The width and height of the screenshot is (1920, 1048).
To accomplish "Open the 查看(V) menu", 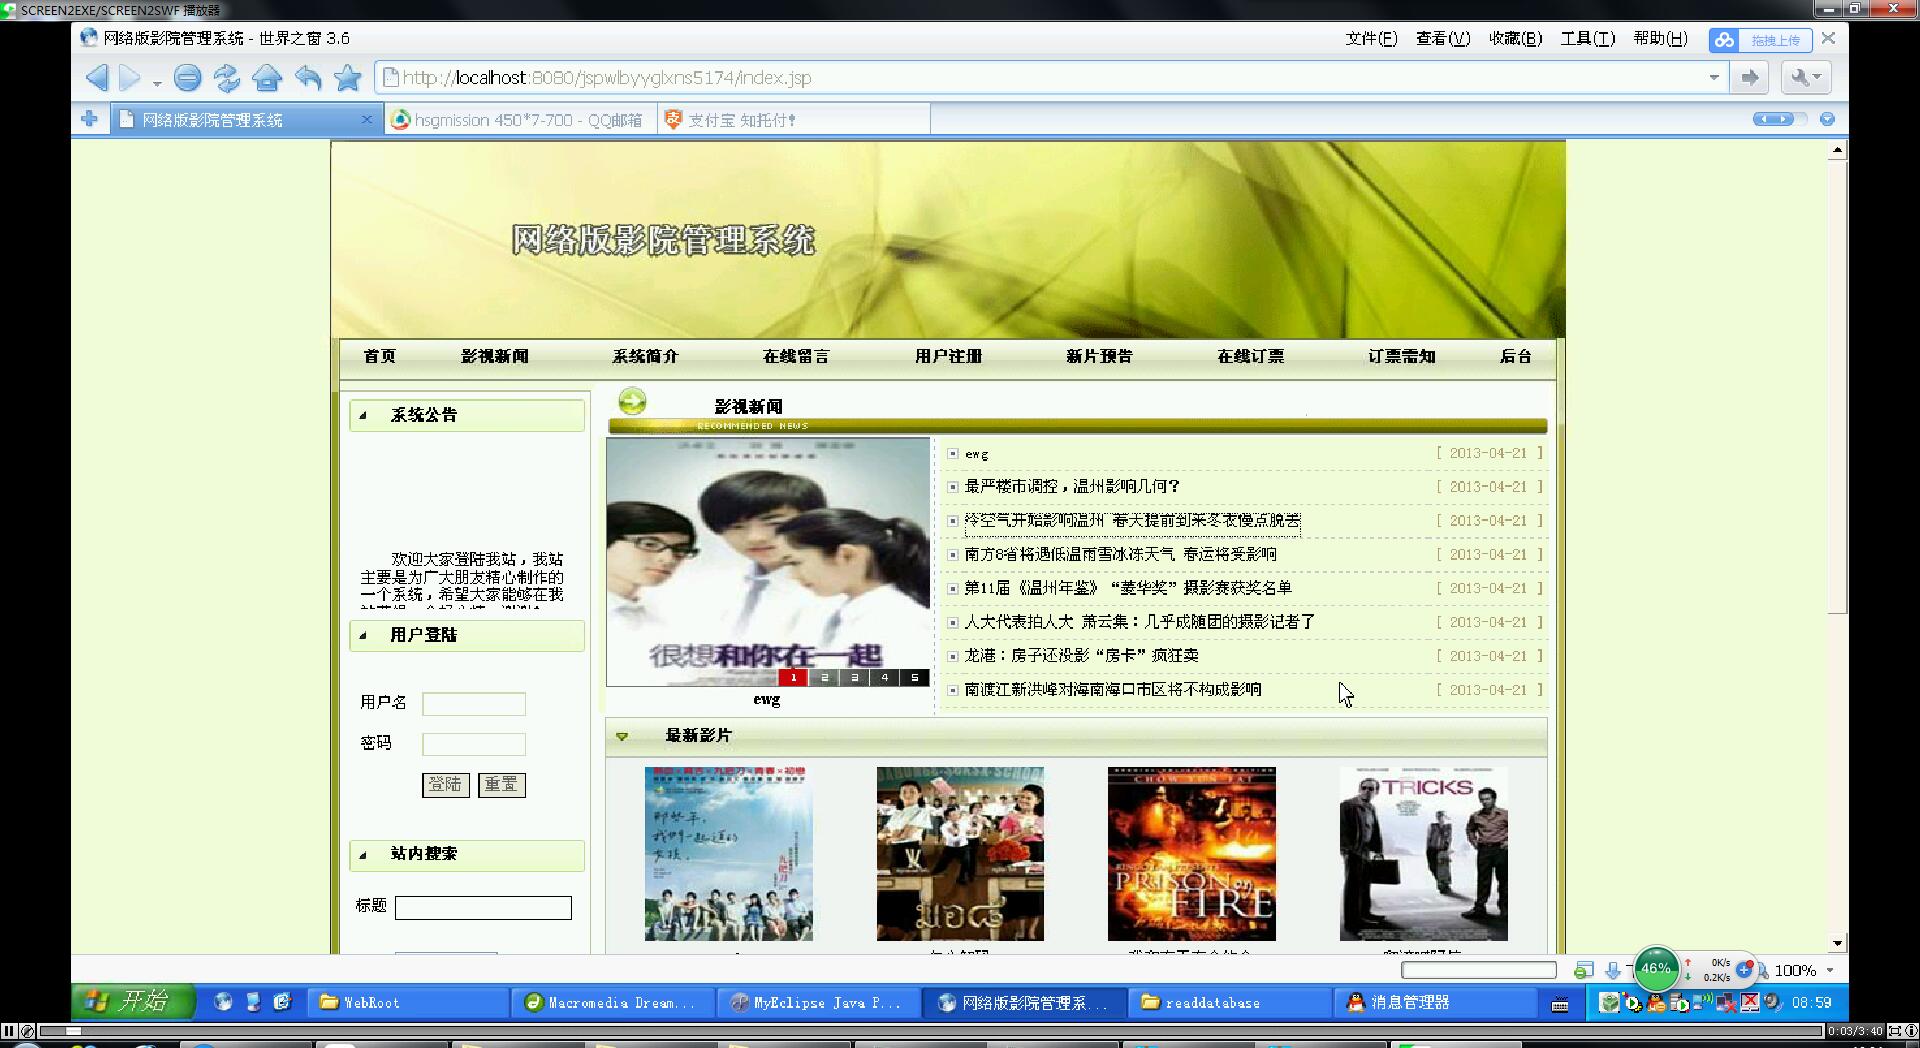I will (1442, 38).
